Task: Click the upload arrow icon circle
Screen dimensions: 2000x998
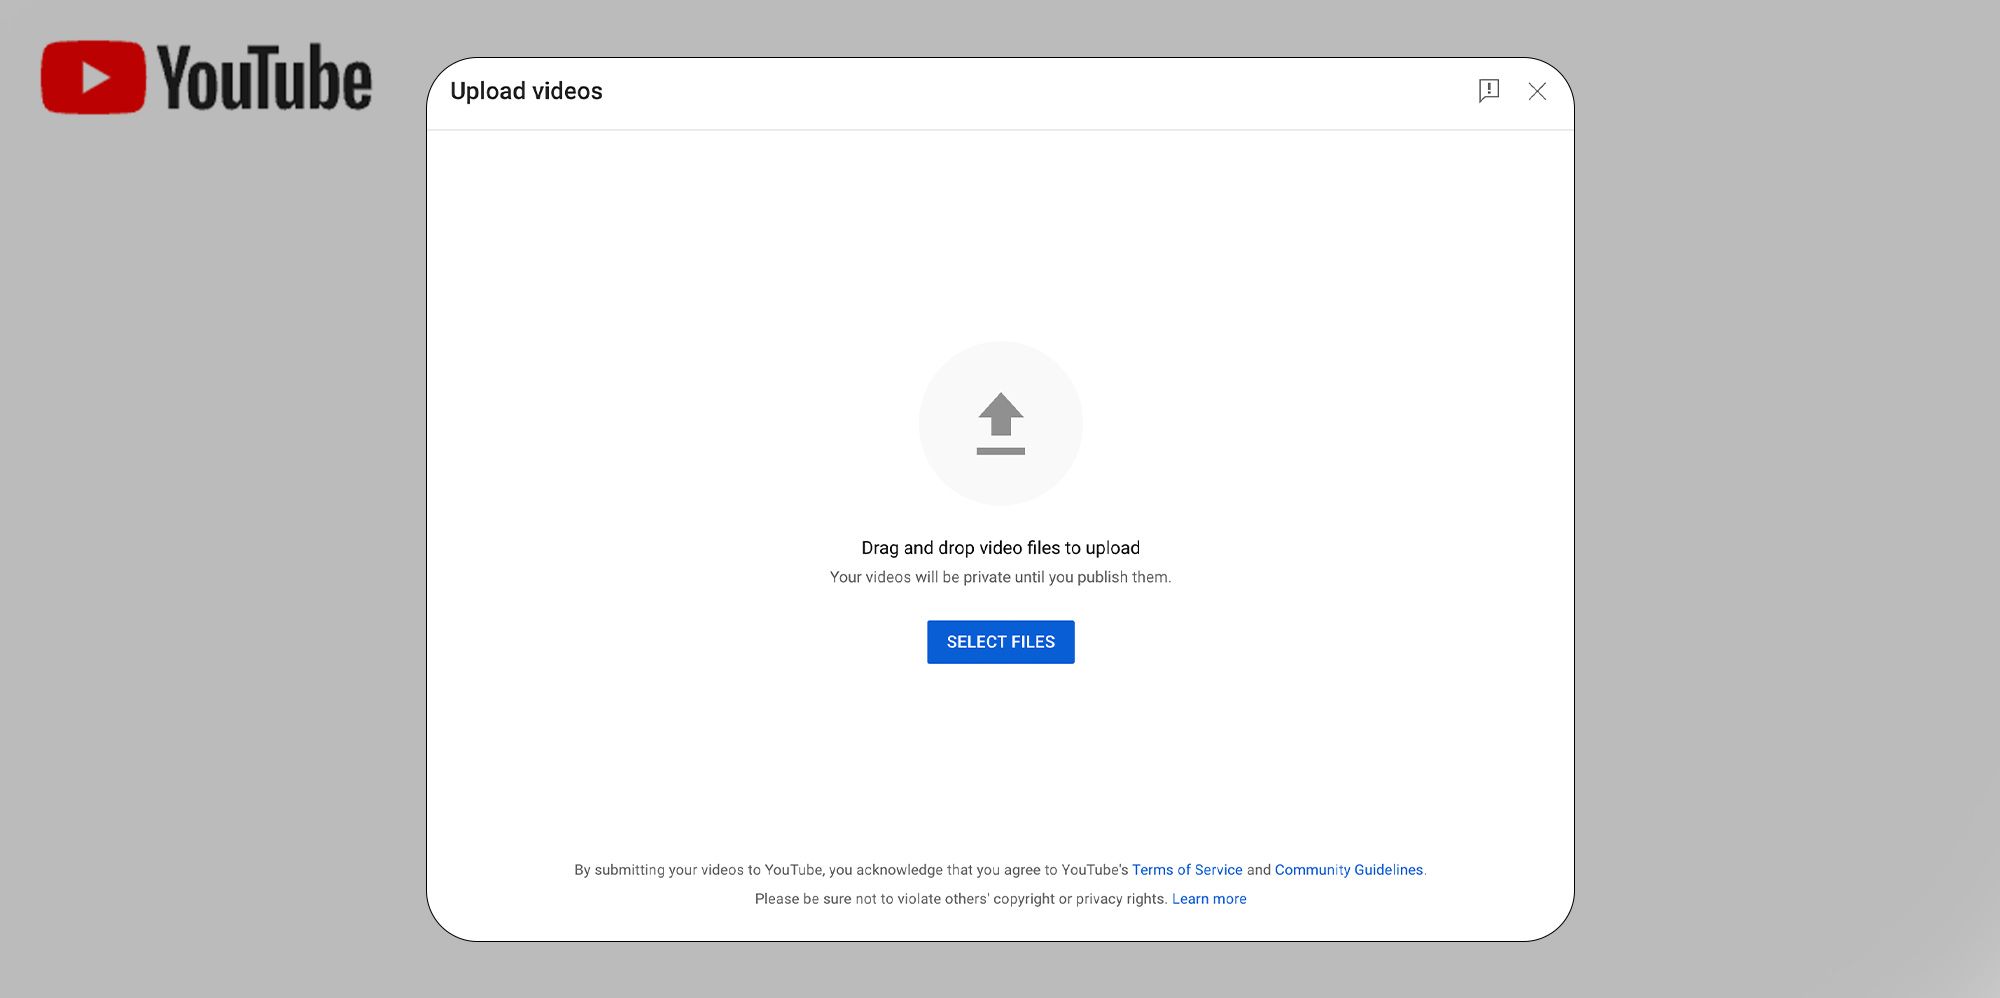Action: (1000, 423)
